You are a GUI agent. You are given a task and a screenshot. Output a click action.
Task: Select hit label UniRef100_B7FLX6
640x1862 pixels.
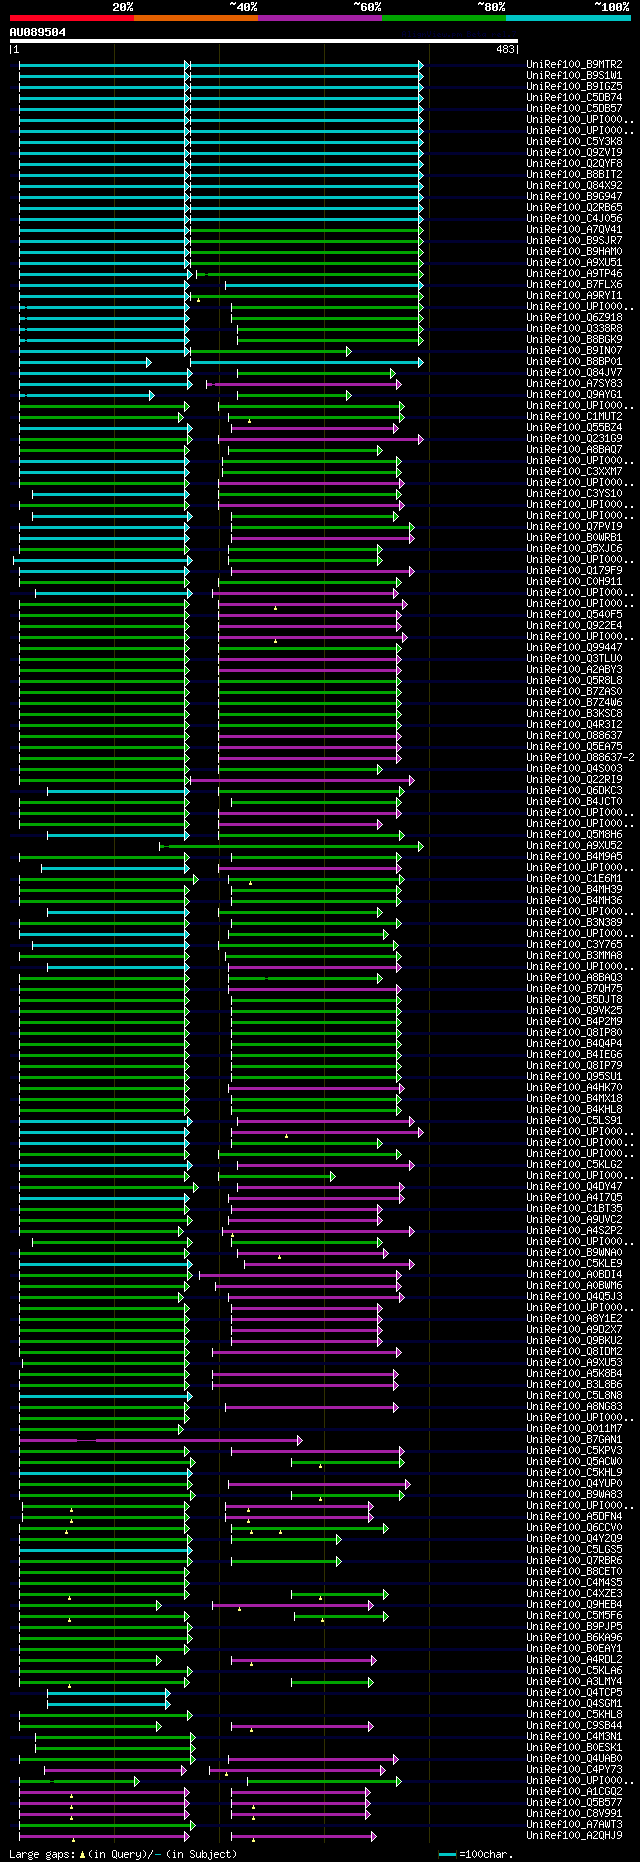tap(574, 285)
